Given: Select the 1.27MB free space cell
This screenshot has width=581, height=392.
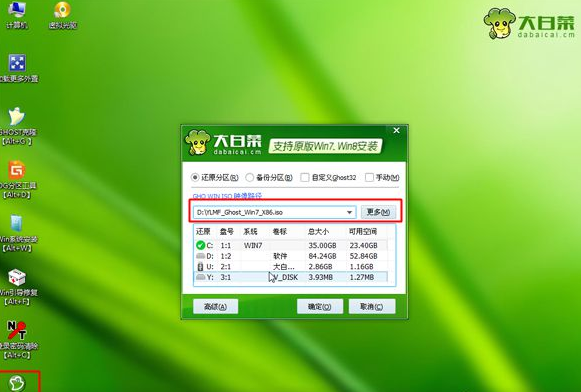Looking at the screenshot, I should (362, 277).
